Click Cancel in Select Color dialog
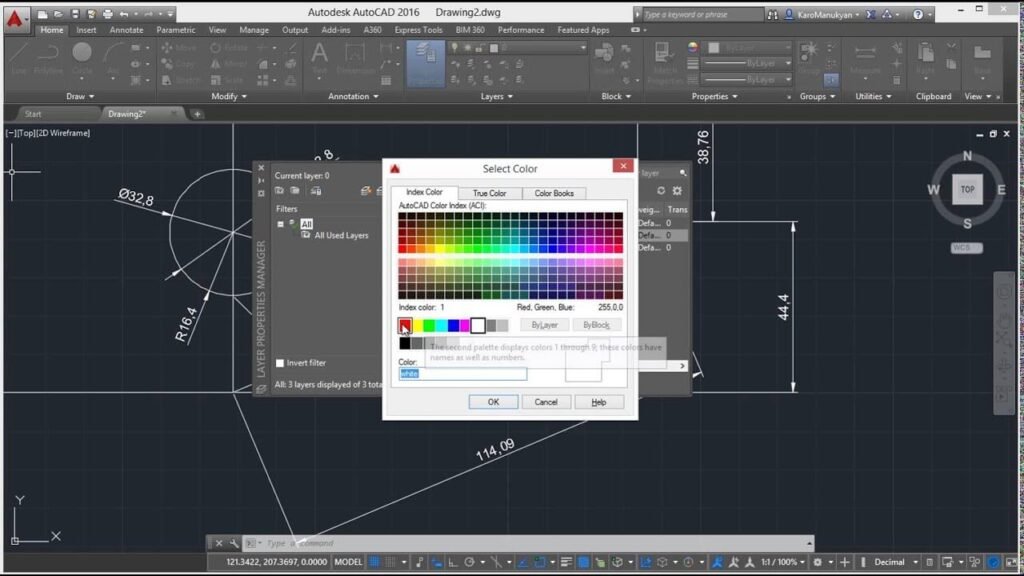This screenshot has width=1024, height=576. point(546,402)
